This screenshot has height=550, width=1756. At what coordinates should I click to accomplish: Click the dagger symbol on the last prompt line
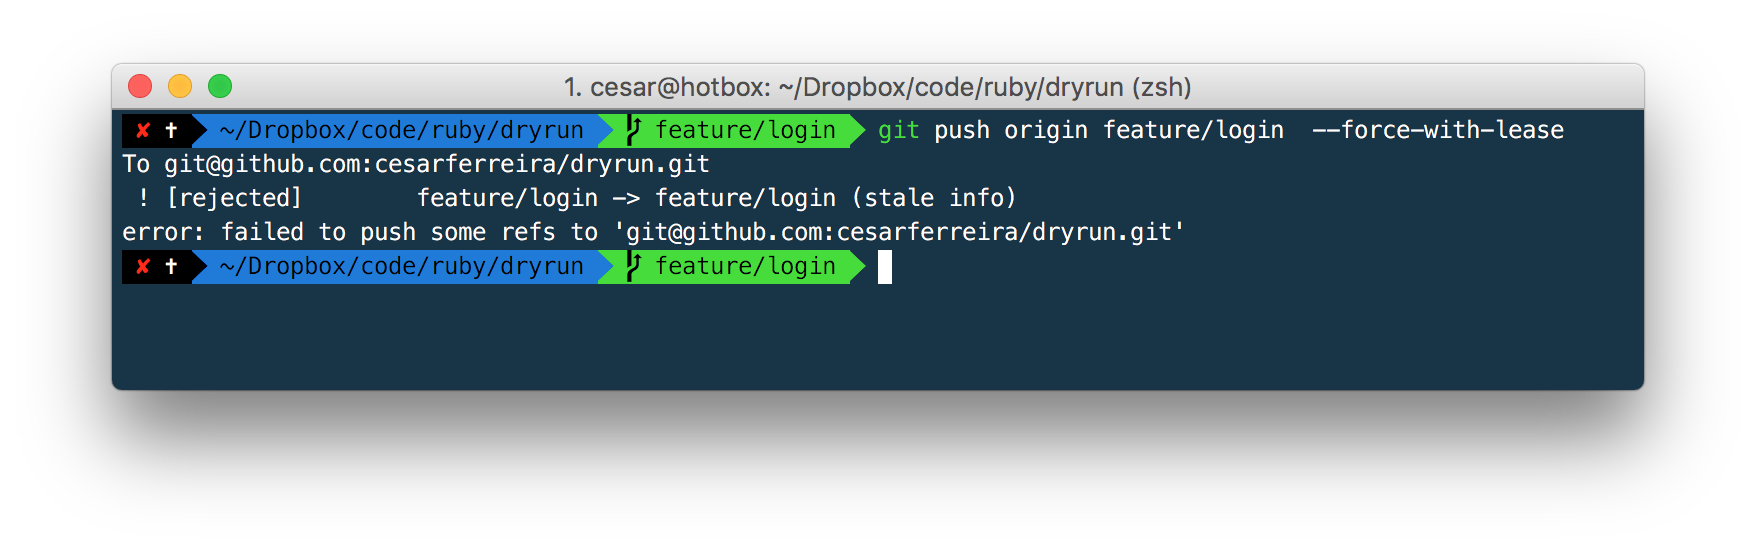pos(171,266)
